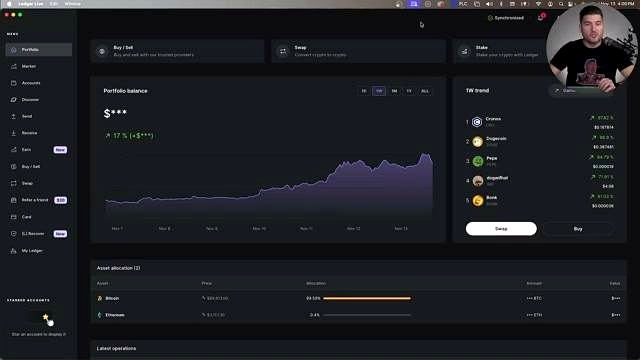This screenshot has width=640, height=360.
Task: Open the Apple menu
Action: coord(9,4)
